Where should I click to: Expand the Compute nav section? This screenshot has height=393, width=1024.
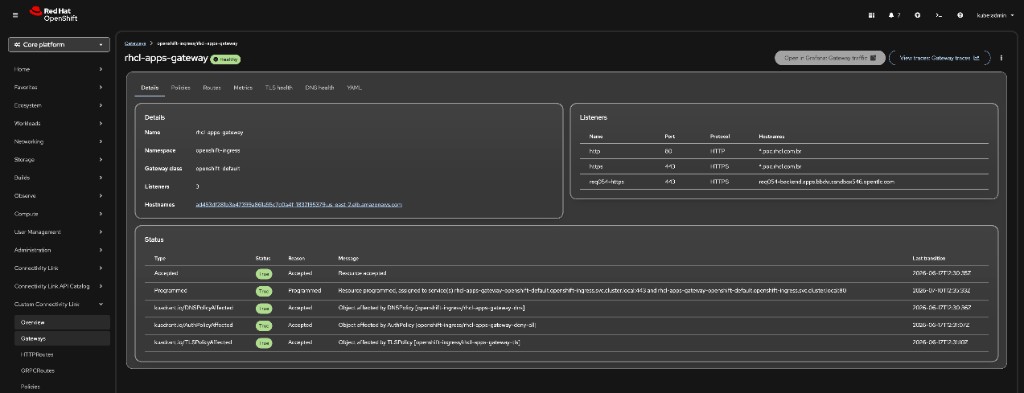pyautogui.click(x=59, y=214)
